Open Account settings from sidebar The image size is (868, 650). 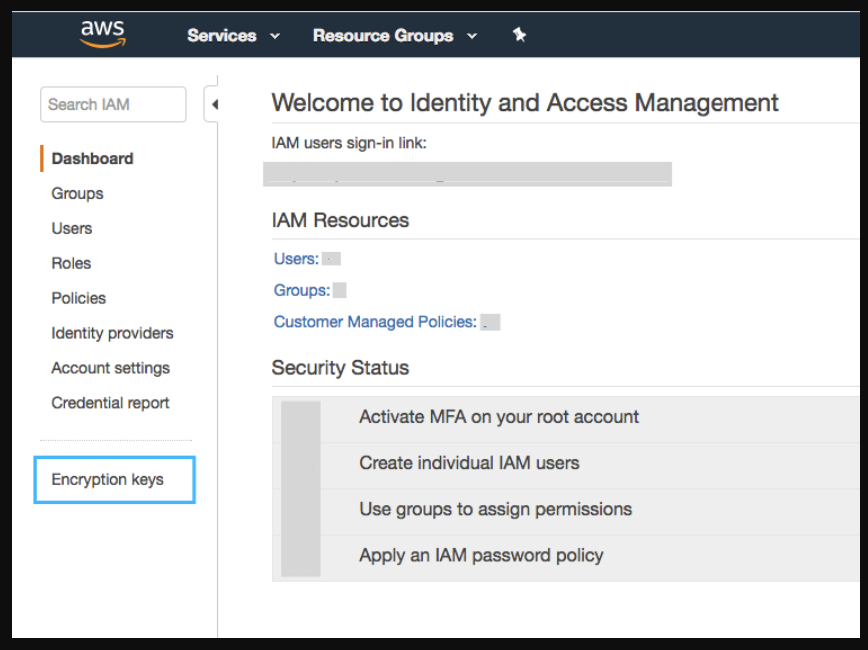point(110,368)
